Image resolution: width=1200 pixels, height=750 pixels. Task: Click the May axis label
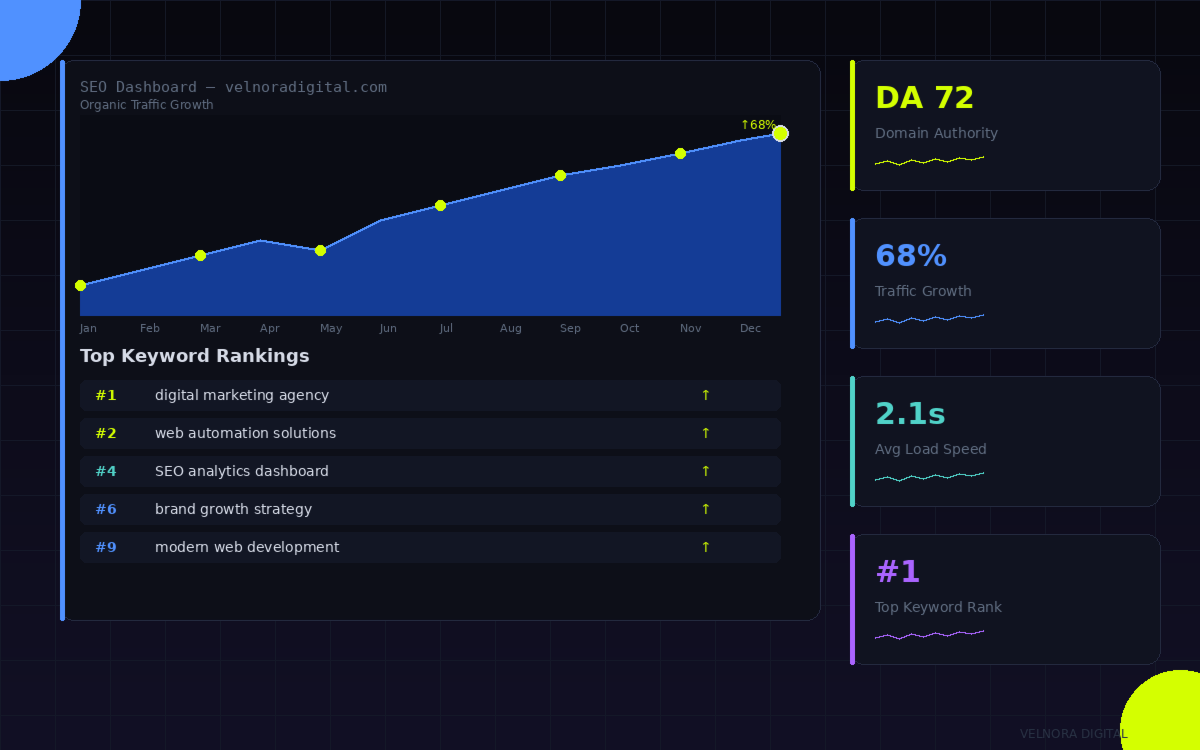pos(331,328)
